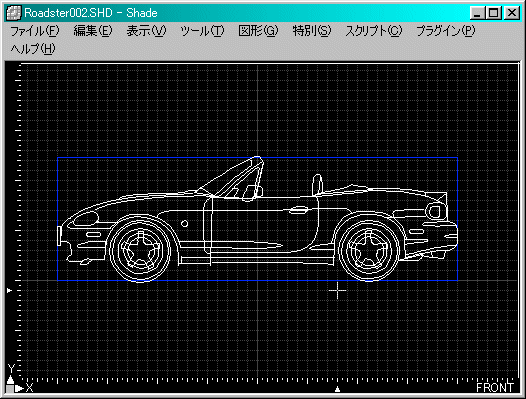
Task: Open the 編集(E) menu
Action: click(x=93, y=31)
